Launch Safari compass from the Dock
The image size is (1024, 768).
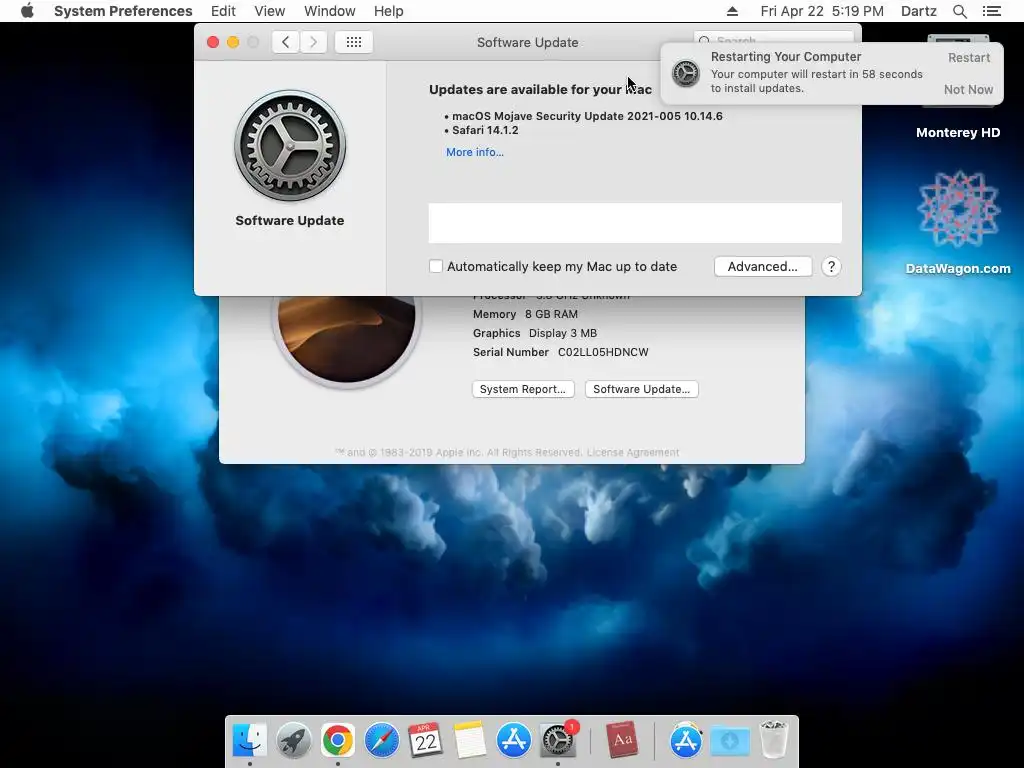tap(381, 740)
